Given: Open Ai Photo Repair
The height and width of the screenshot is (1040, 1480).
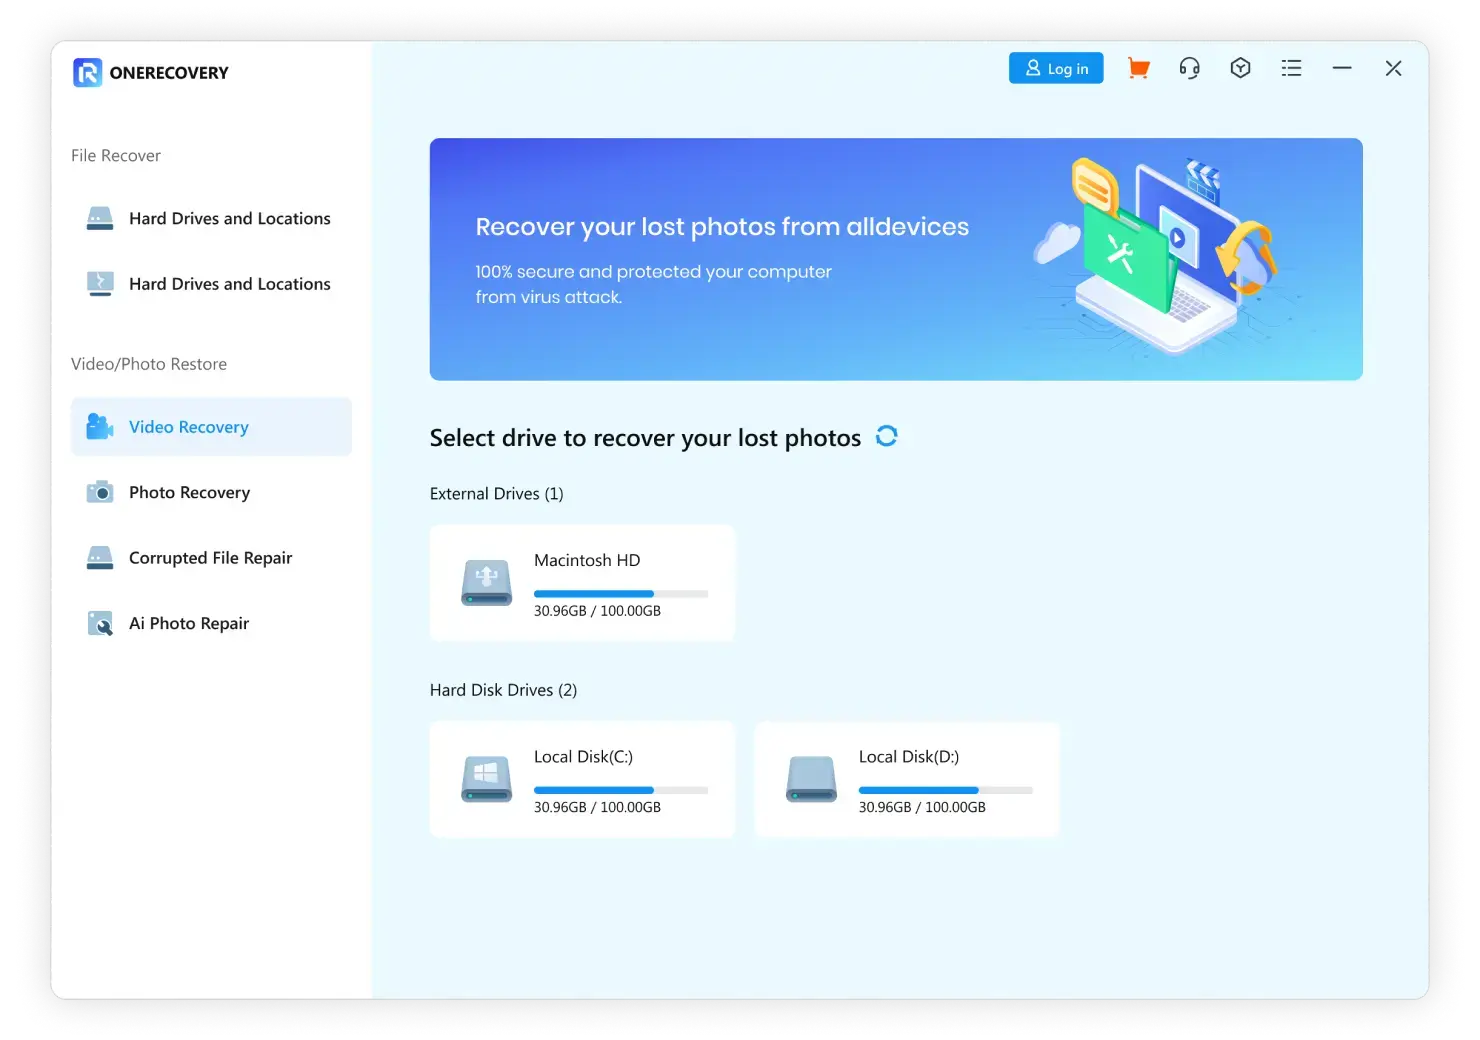Looking at the screenshot, I should tap(189, 623).
